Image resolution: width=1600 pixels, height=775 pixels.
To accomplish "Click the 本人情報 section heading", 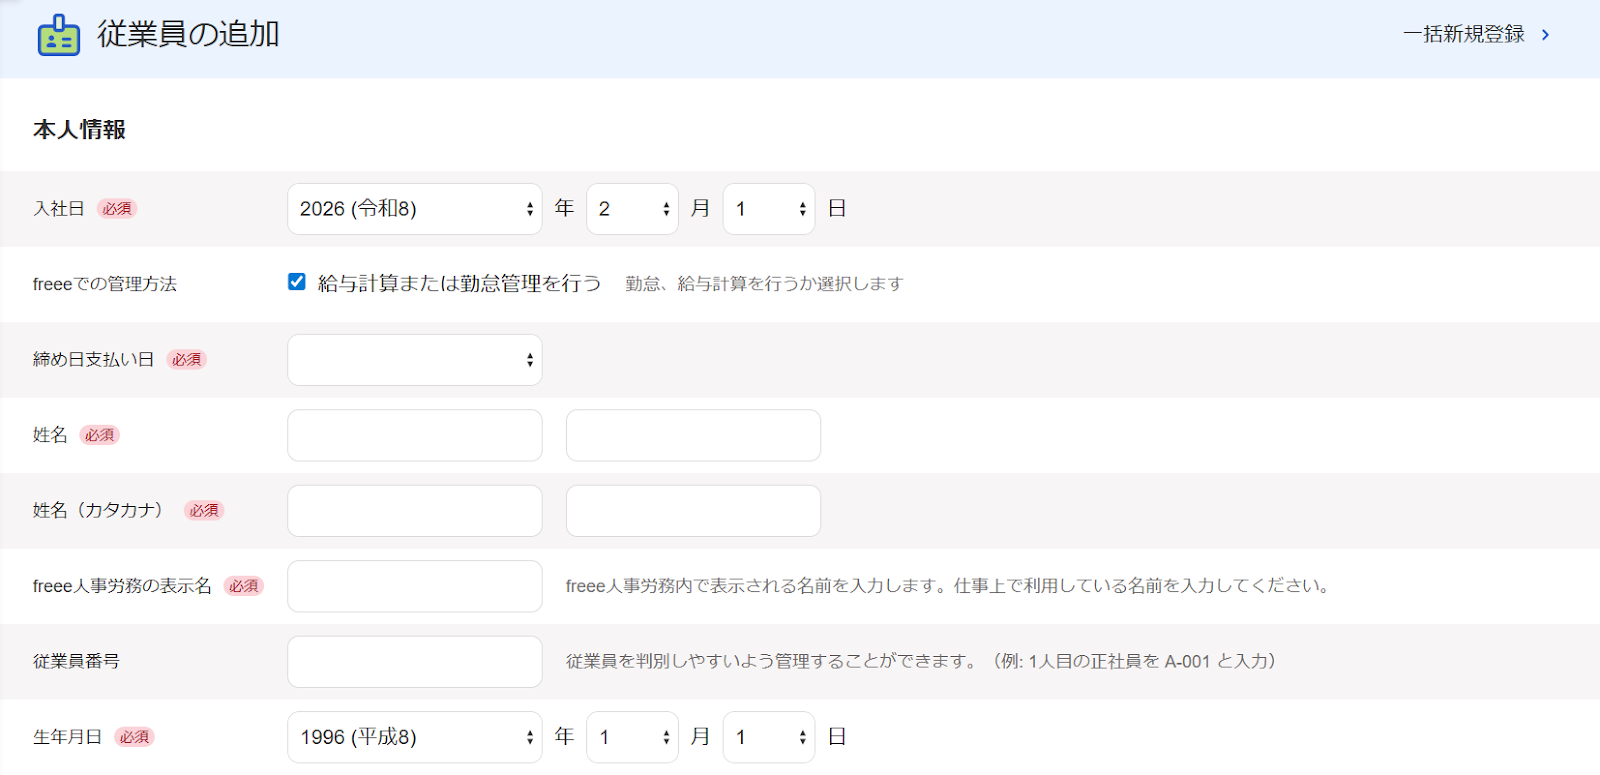I will [79, 130].
